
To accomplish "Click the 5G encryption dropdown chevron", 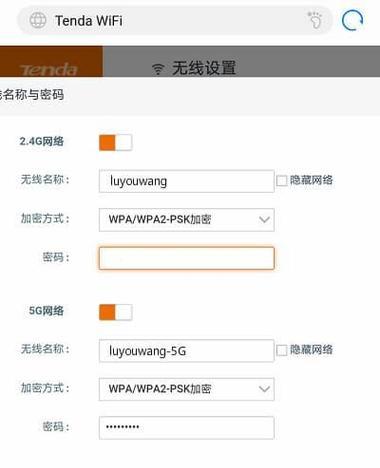I will point(264,389).
